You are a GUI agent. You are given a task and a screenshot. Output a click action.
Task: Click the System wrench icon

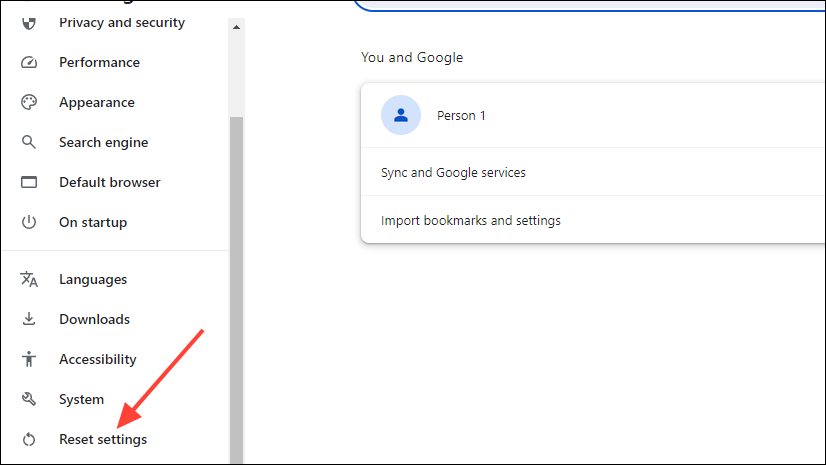point(29,399)
